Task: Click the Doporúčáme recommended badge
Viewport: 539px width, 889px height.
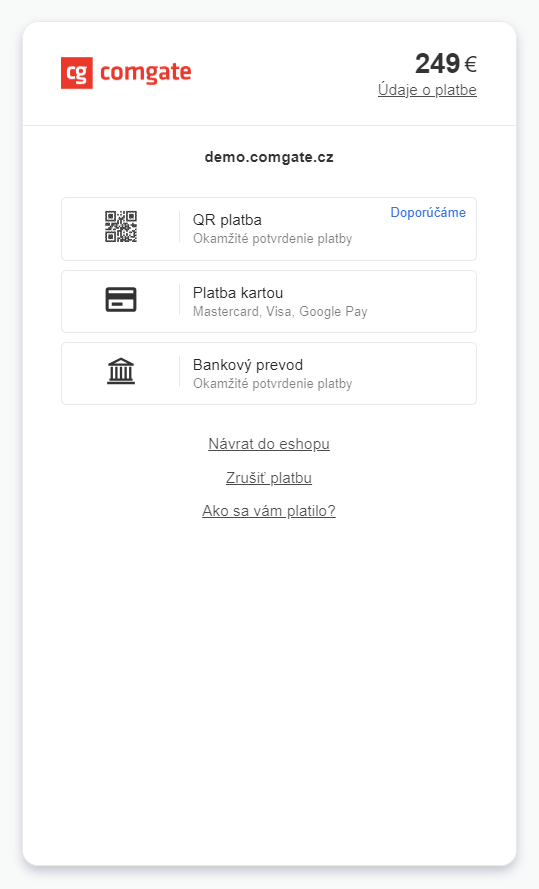Action: coord(428,213)
